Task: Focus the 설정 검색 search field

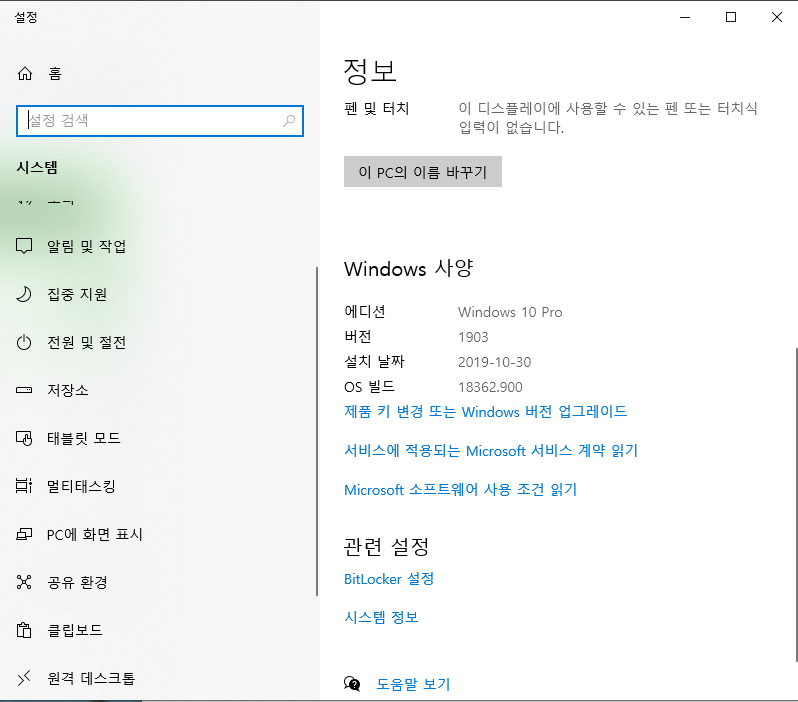Action: point(160,121)
